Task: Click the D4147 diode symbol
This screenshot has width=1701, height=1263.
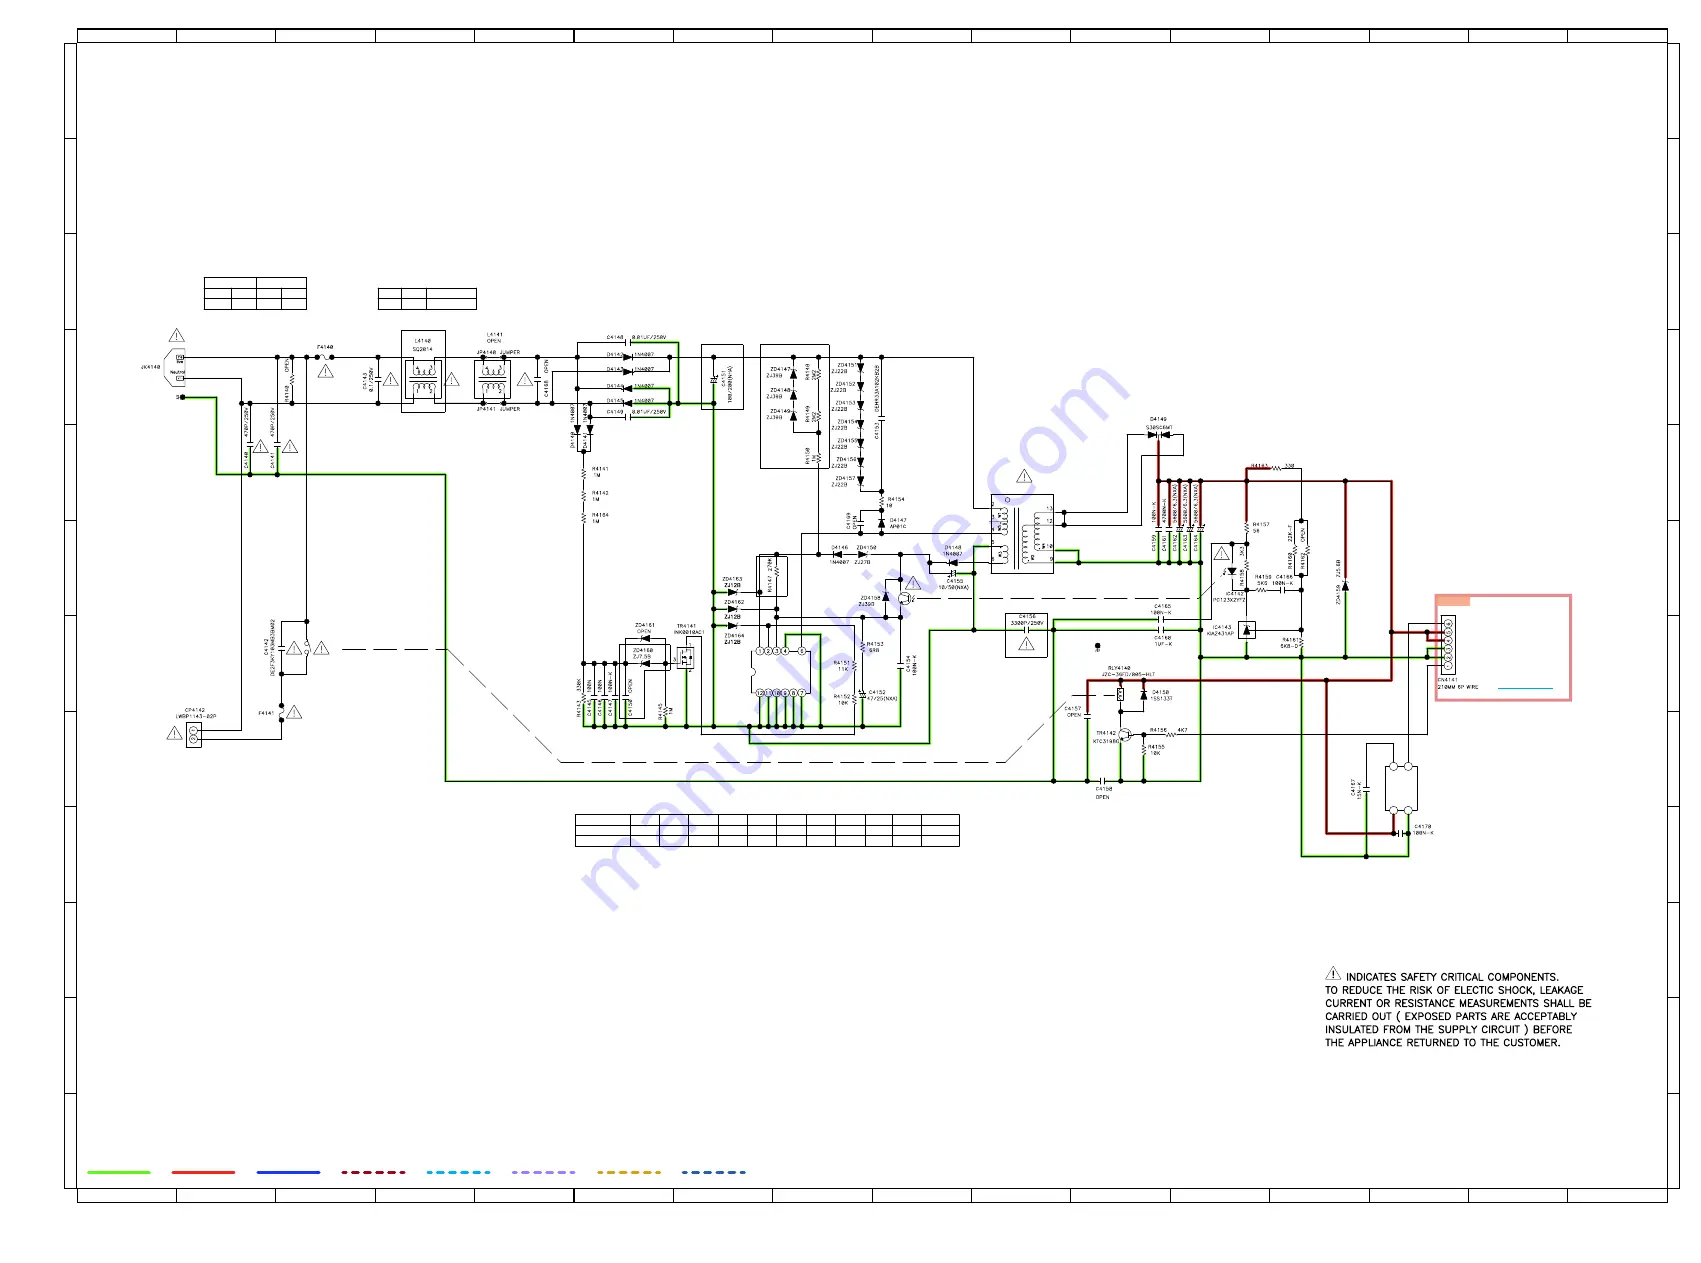Action: pos(881,522)
